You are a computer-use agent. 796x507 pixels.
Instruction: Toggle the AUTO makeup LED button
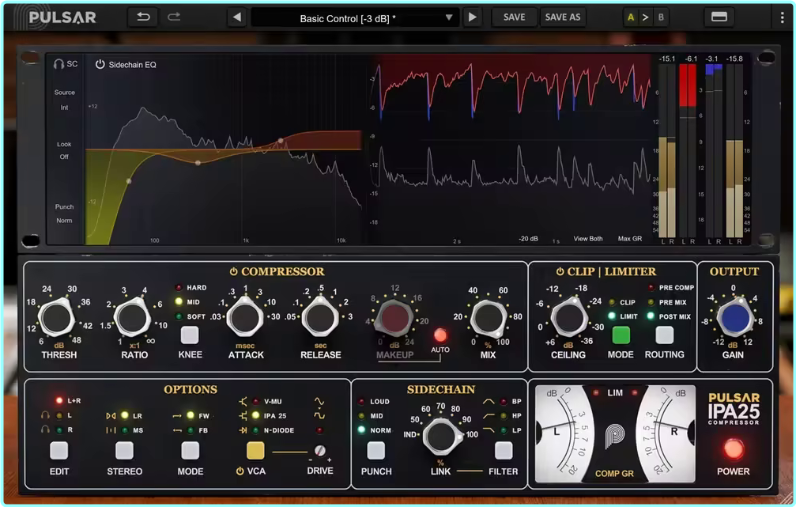click(440, 335)
